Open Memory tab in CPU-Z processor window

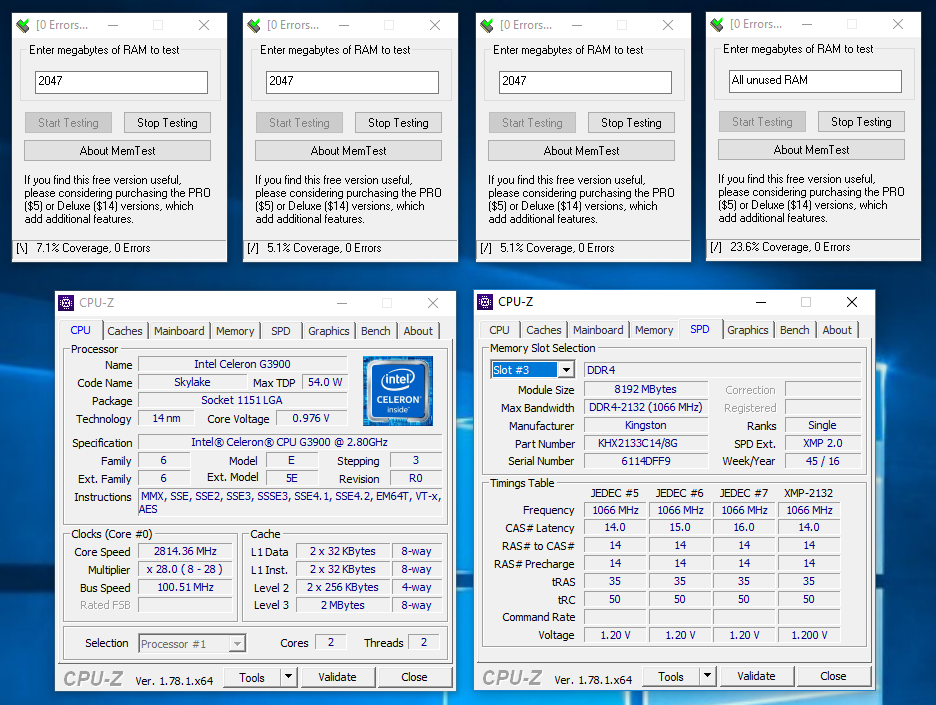235,331
